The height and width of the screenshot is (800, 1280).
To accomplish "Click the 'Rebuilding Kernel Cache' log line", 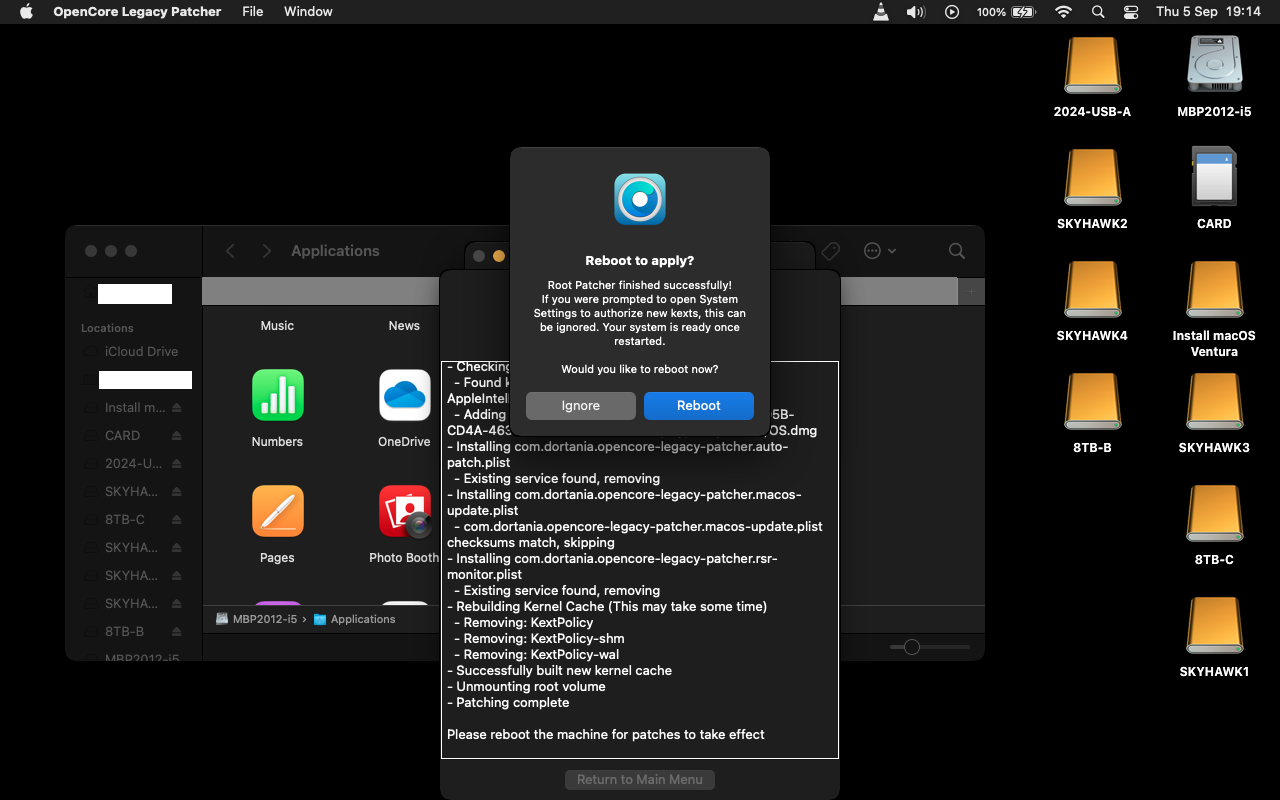I will click(x=607, y=607).
